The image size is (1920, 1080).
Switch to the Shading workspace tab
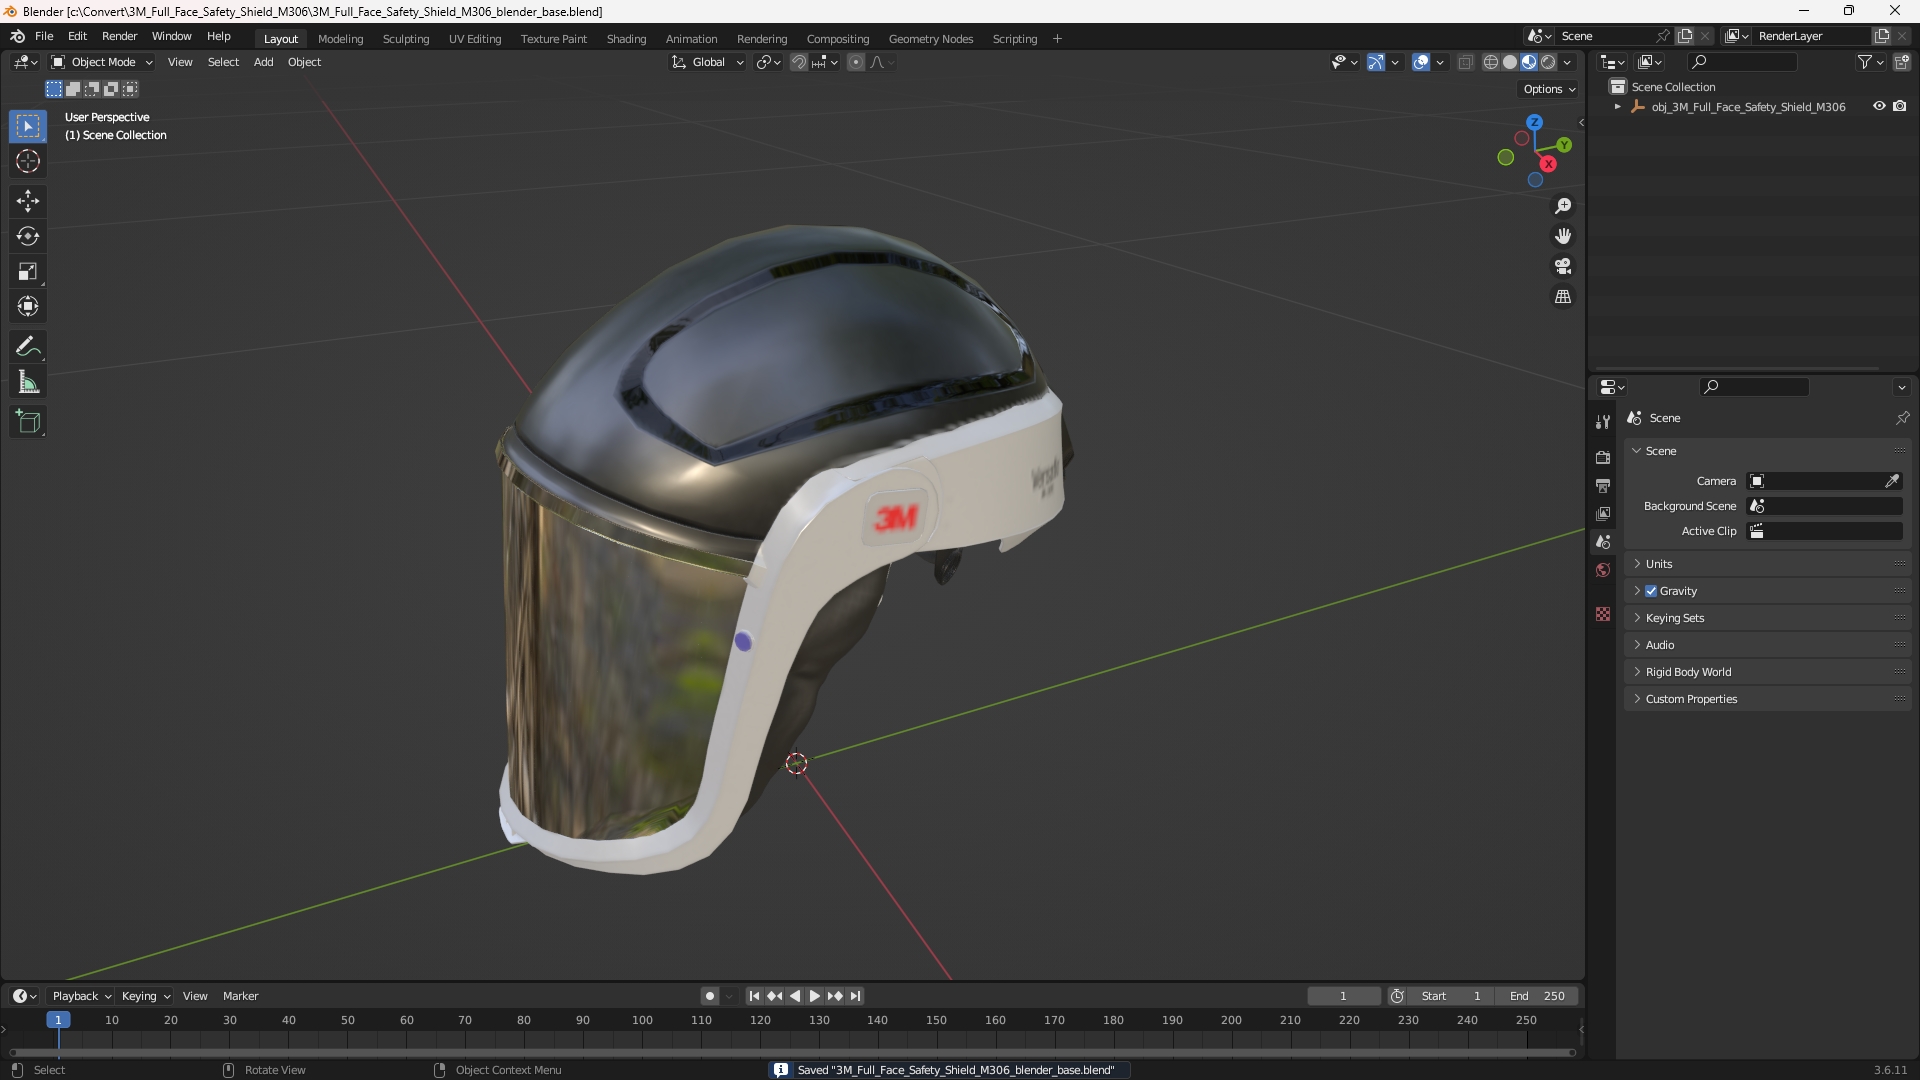pyautogui.click(x=626, y=39)
